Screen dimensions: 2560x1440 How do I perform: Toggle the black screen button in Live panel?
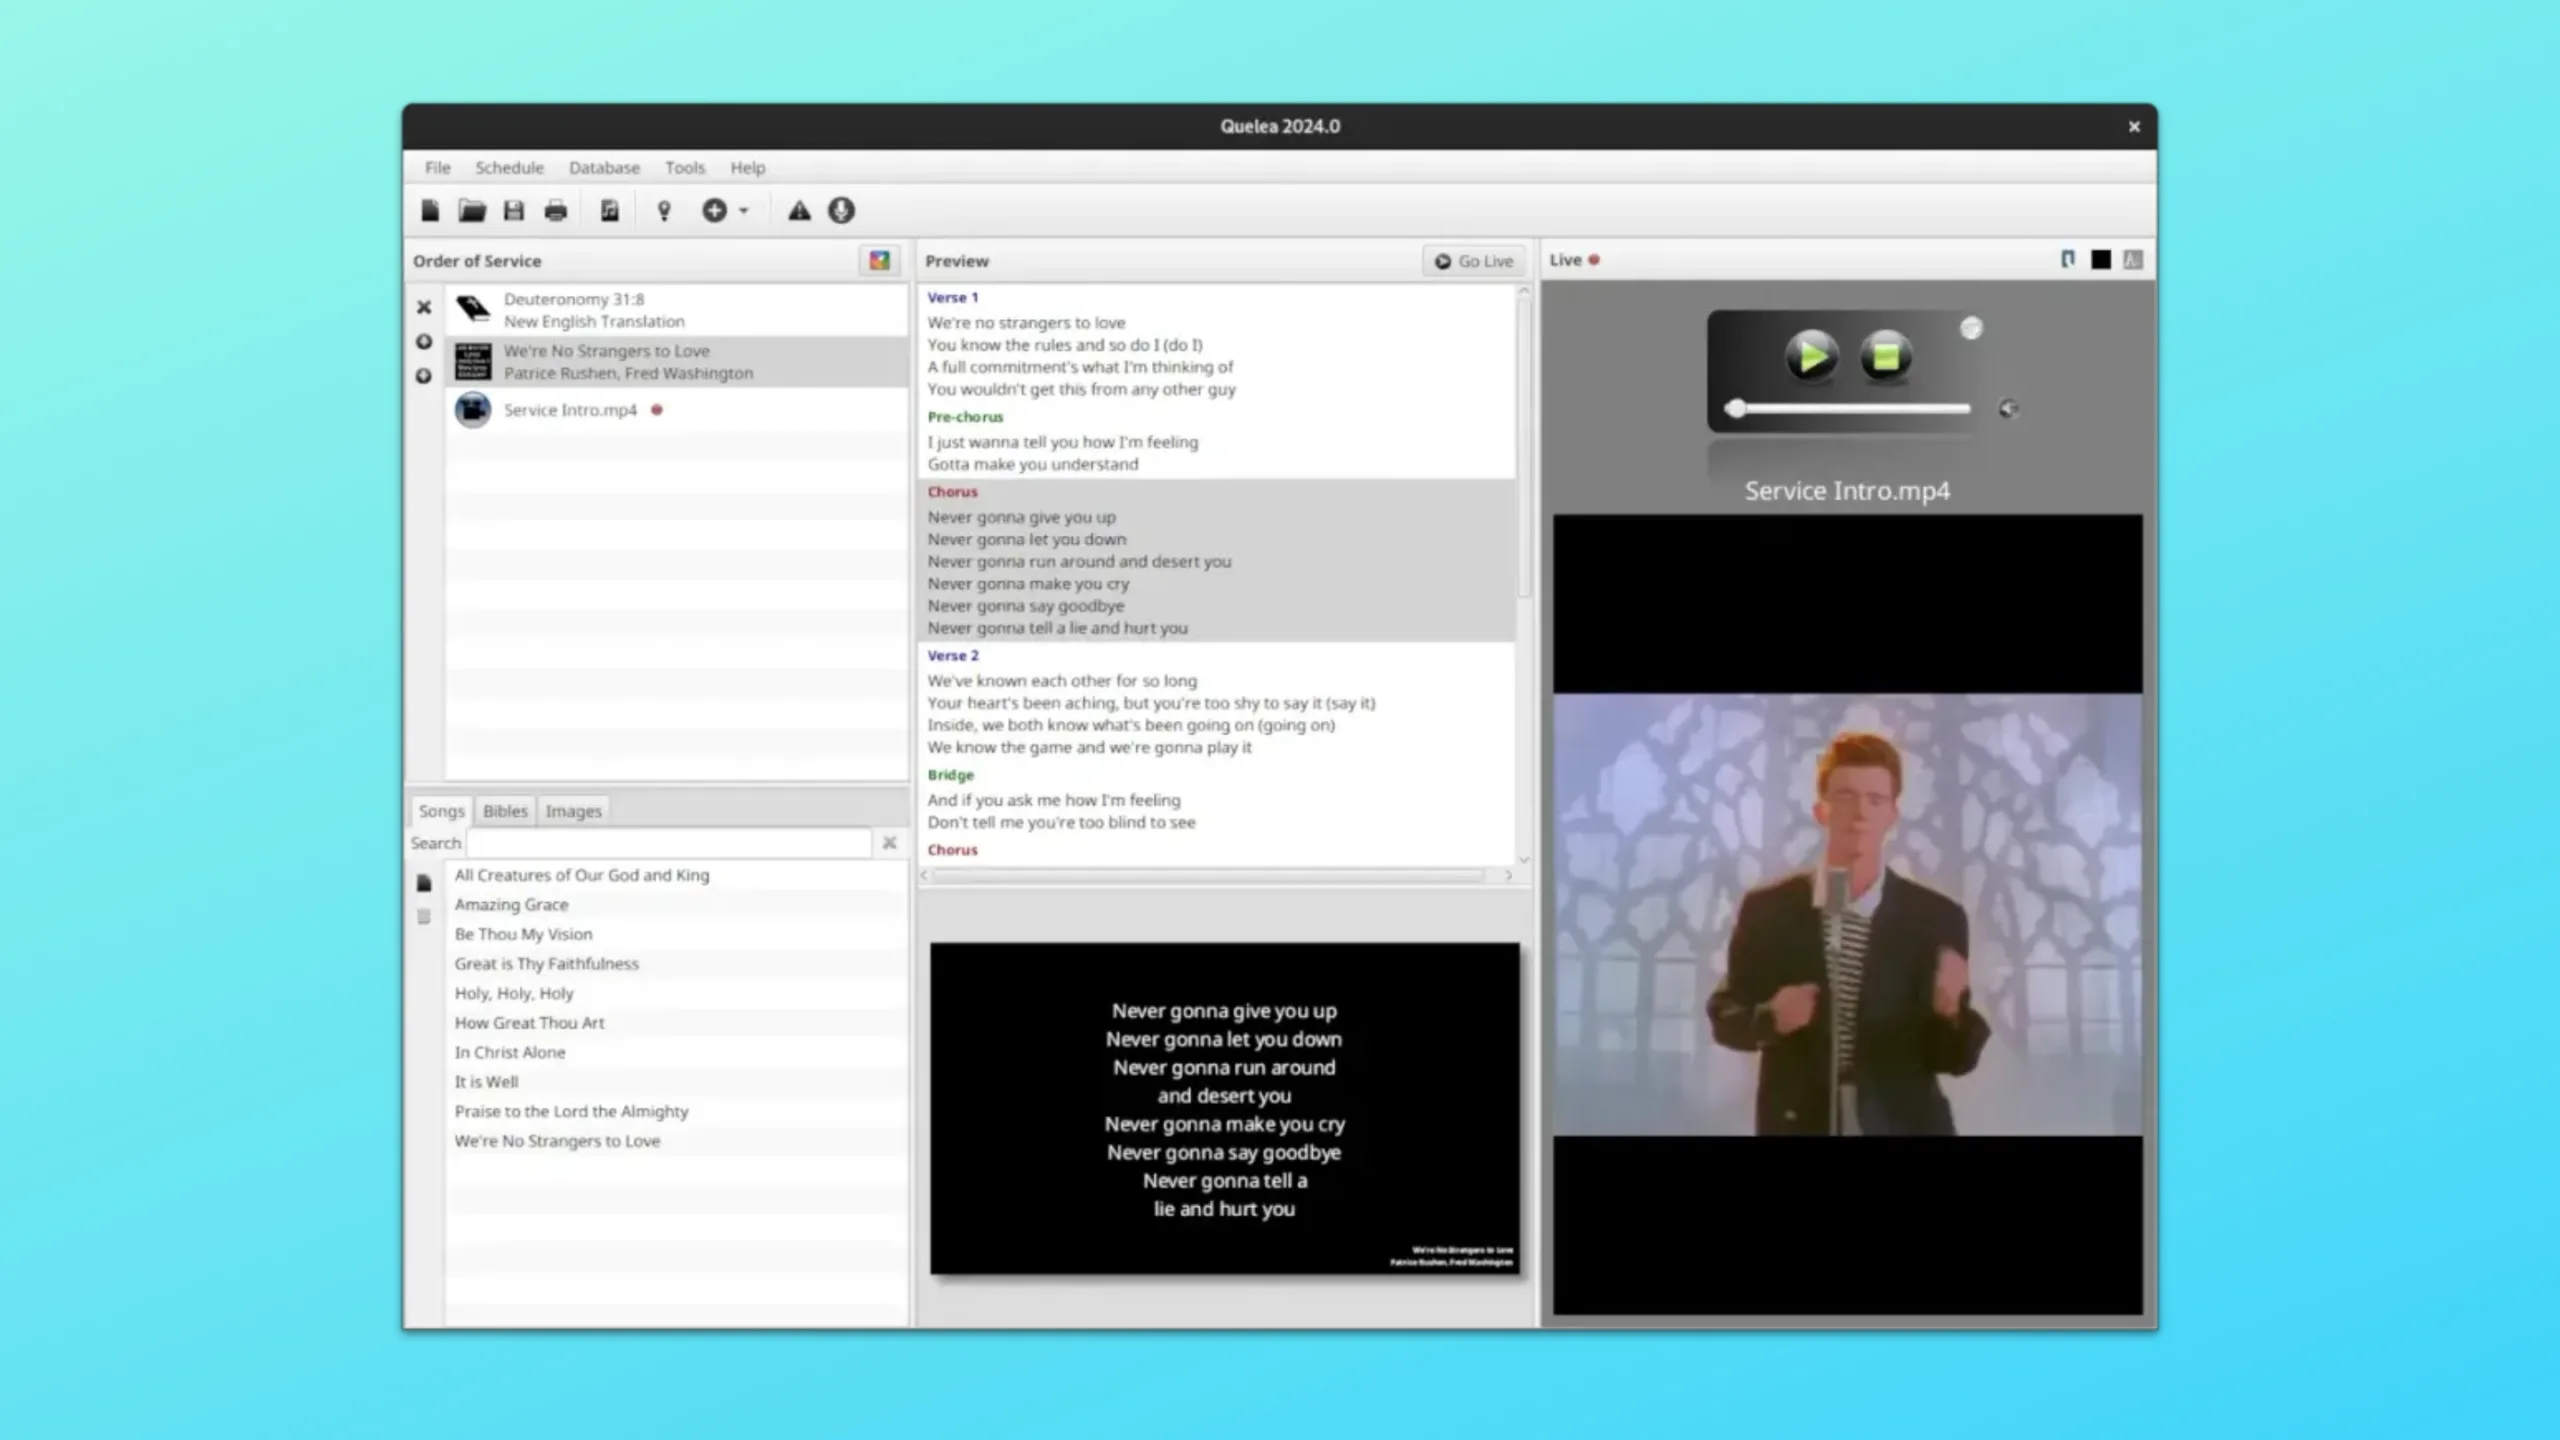(2101, 260)
